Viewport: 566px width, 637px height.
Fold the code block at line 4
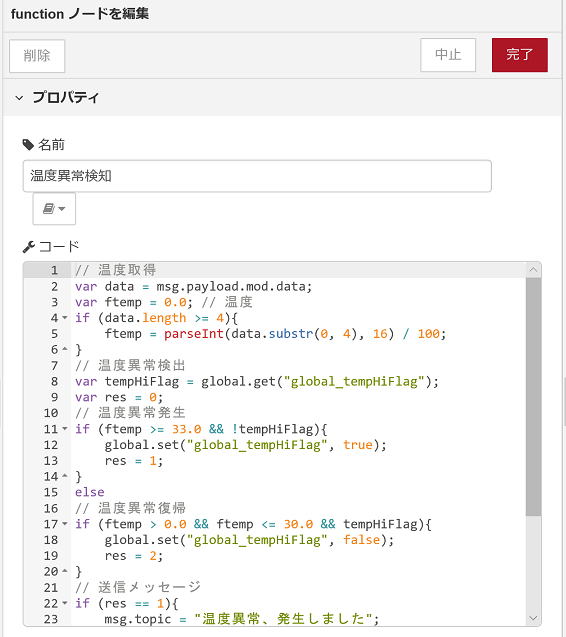pos(65,318)
